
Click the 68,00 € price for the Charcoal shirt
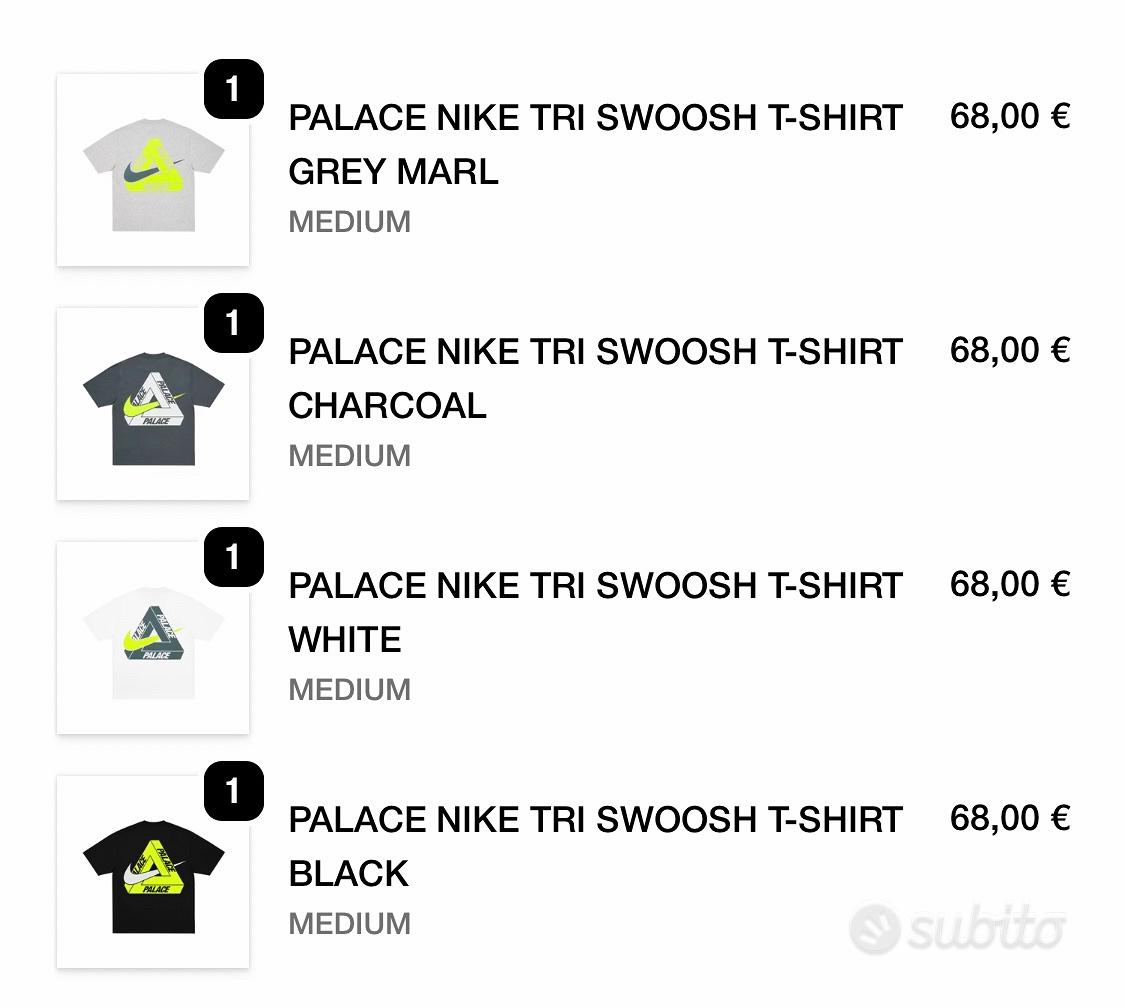click(1011, 350)
